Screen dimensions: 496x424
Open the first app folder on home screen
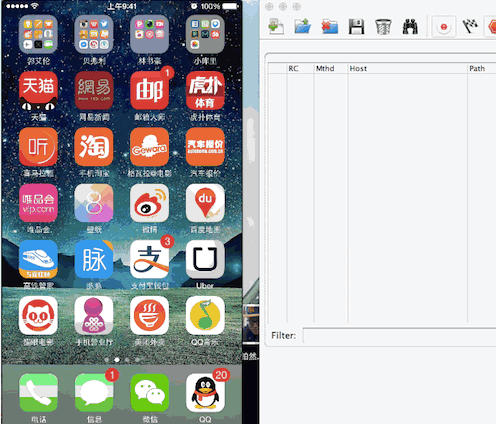pos(38,34)
